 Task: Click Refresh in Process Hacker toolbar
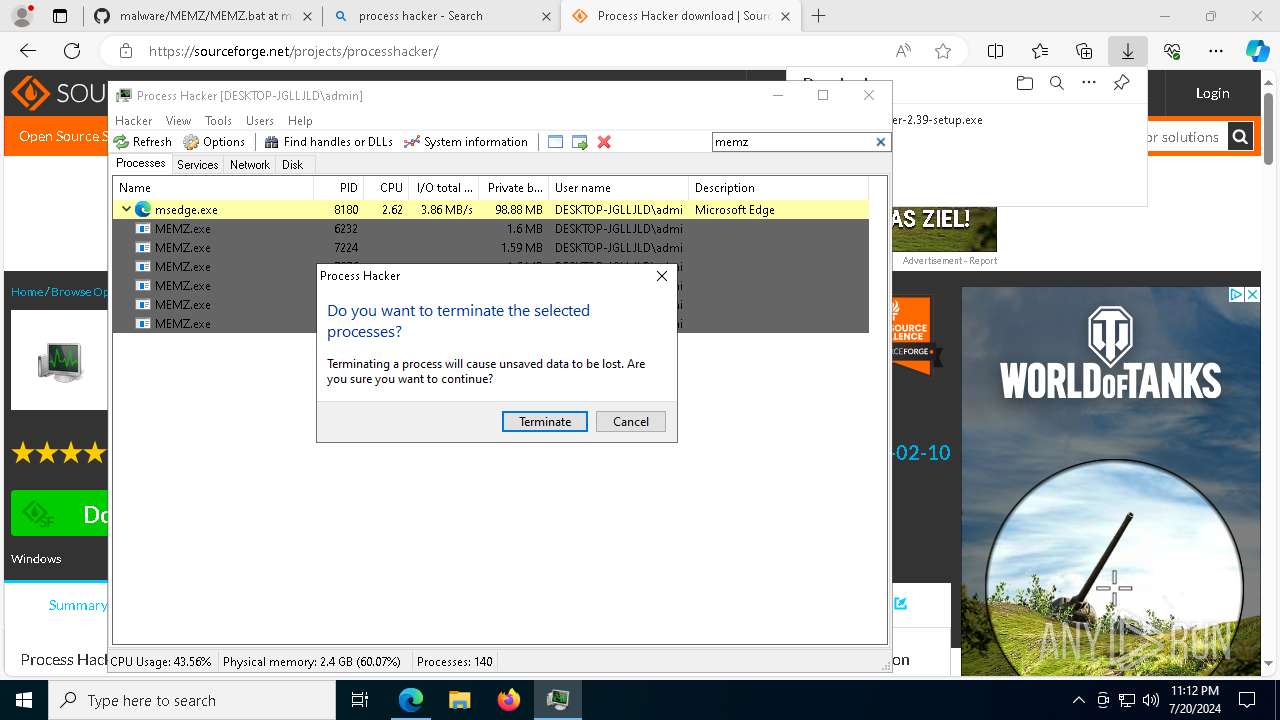[x=142, y=142]
